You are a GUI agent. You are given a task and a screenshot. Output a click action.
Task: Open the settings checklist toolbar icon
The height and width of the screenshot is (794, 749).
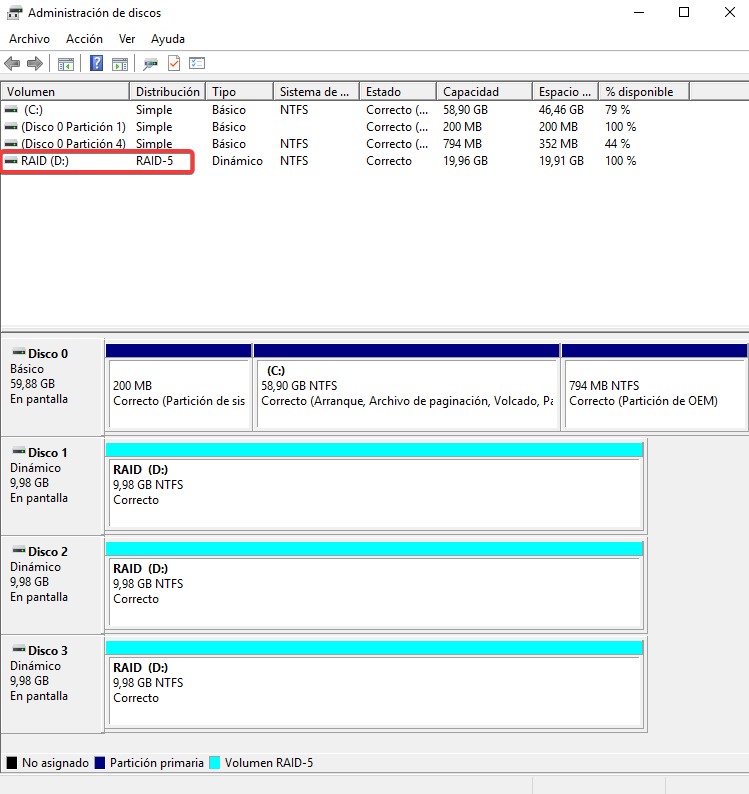coord(196,64)
